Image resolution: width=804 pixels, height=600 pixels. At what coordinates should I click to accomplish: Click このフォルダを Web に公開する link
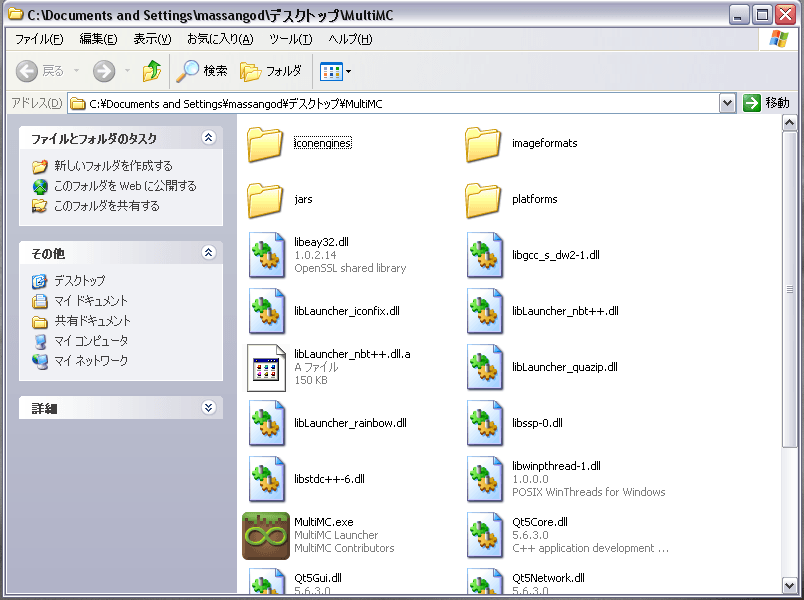click(x=125, y=186)
